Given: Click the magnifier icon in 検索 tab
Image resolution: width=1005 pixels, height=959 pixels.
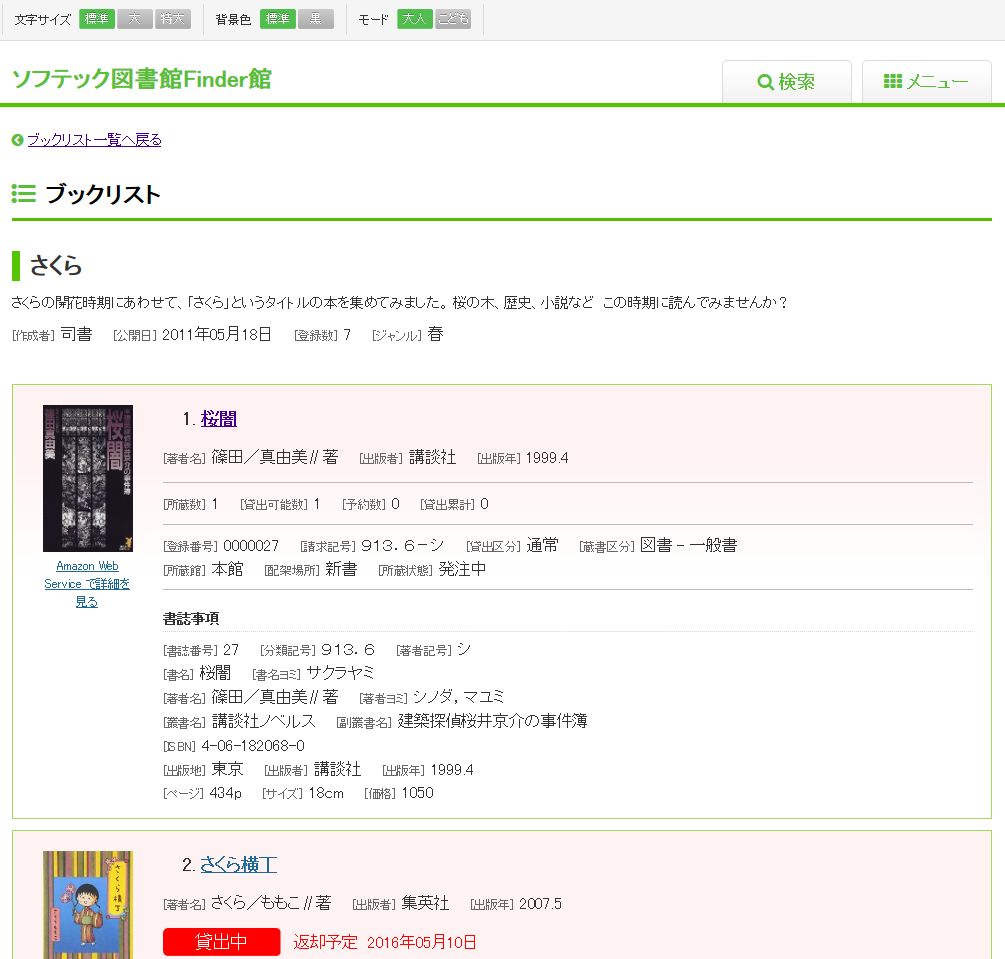Looking at the screenshot, I should (765, 82).
